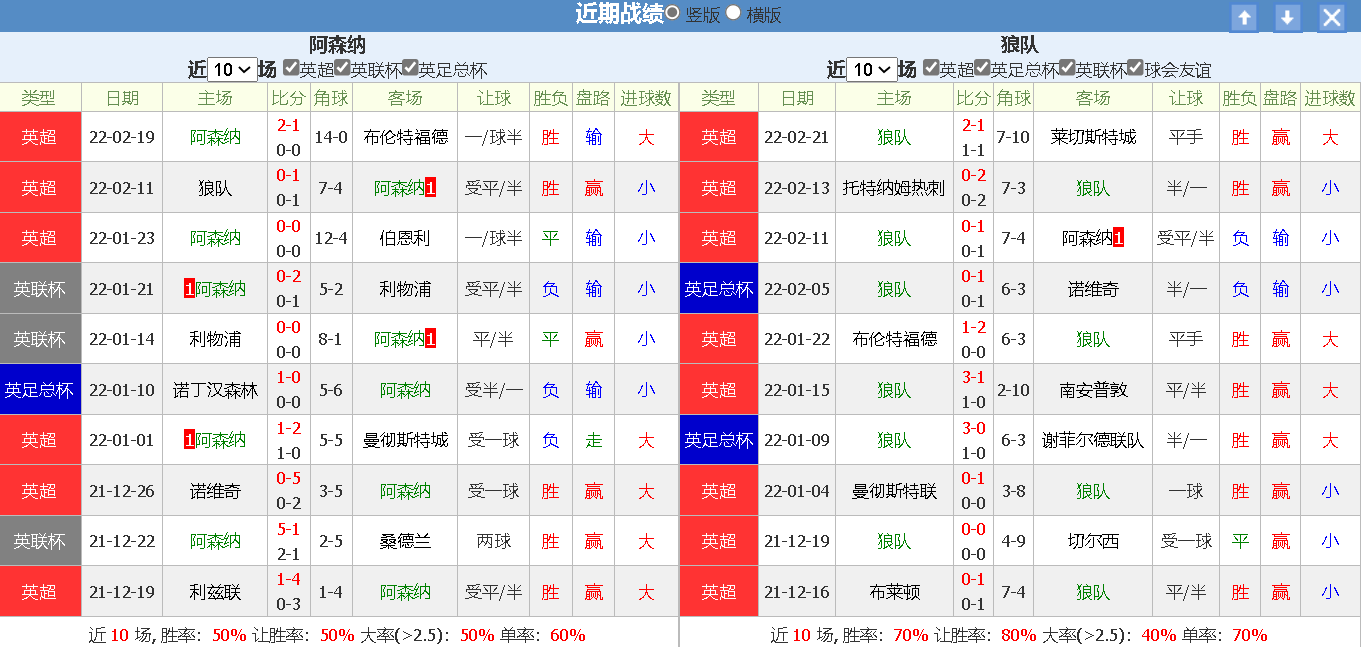Click score 0-5 on 诺维奇 vs 阿森纳 row
This screenshot has width=1361, height=647.
pos(288,478)
